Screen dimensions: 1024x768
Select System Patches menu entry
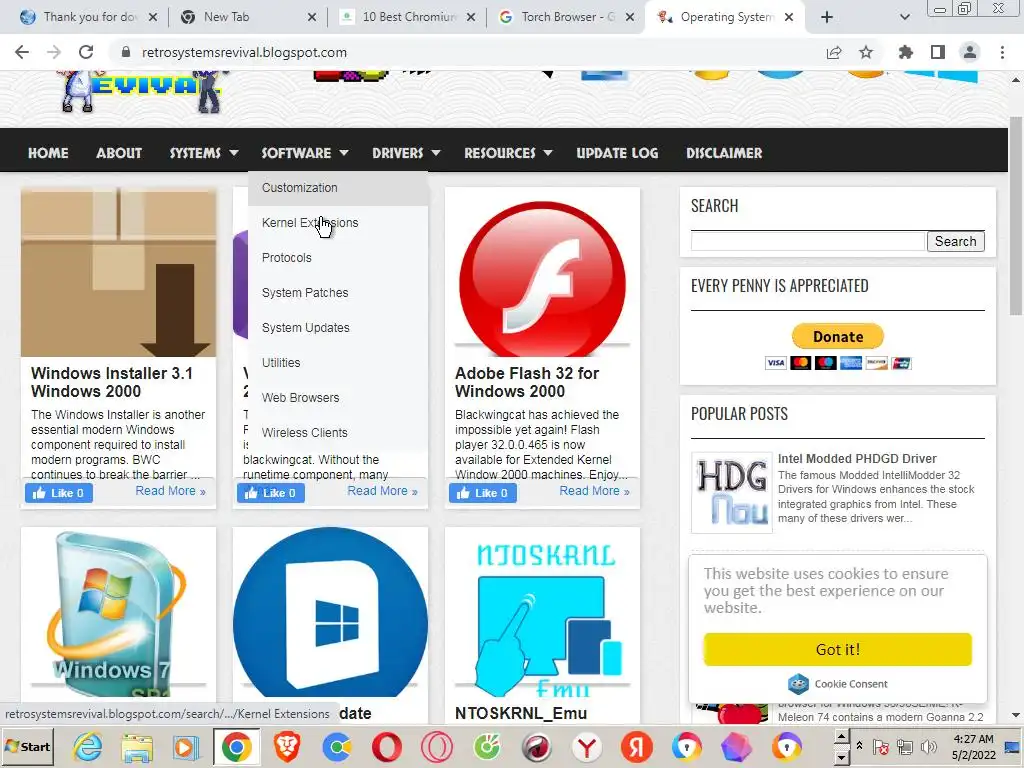point(338,293)
